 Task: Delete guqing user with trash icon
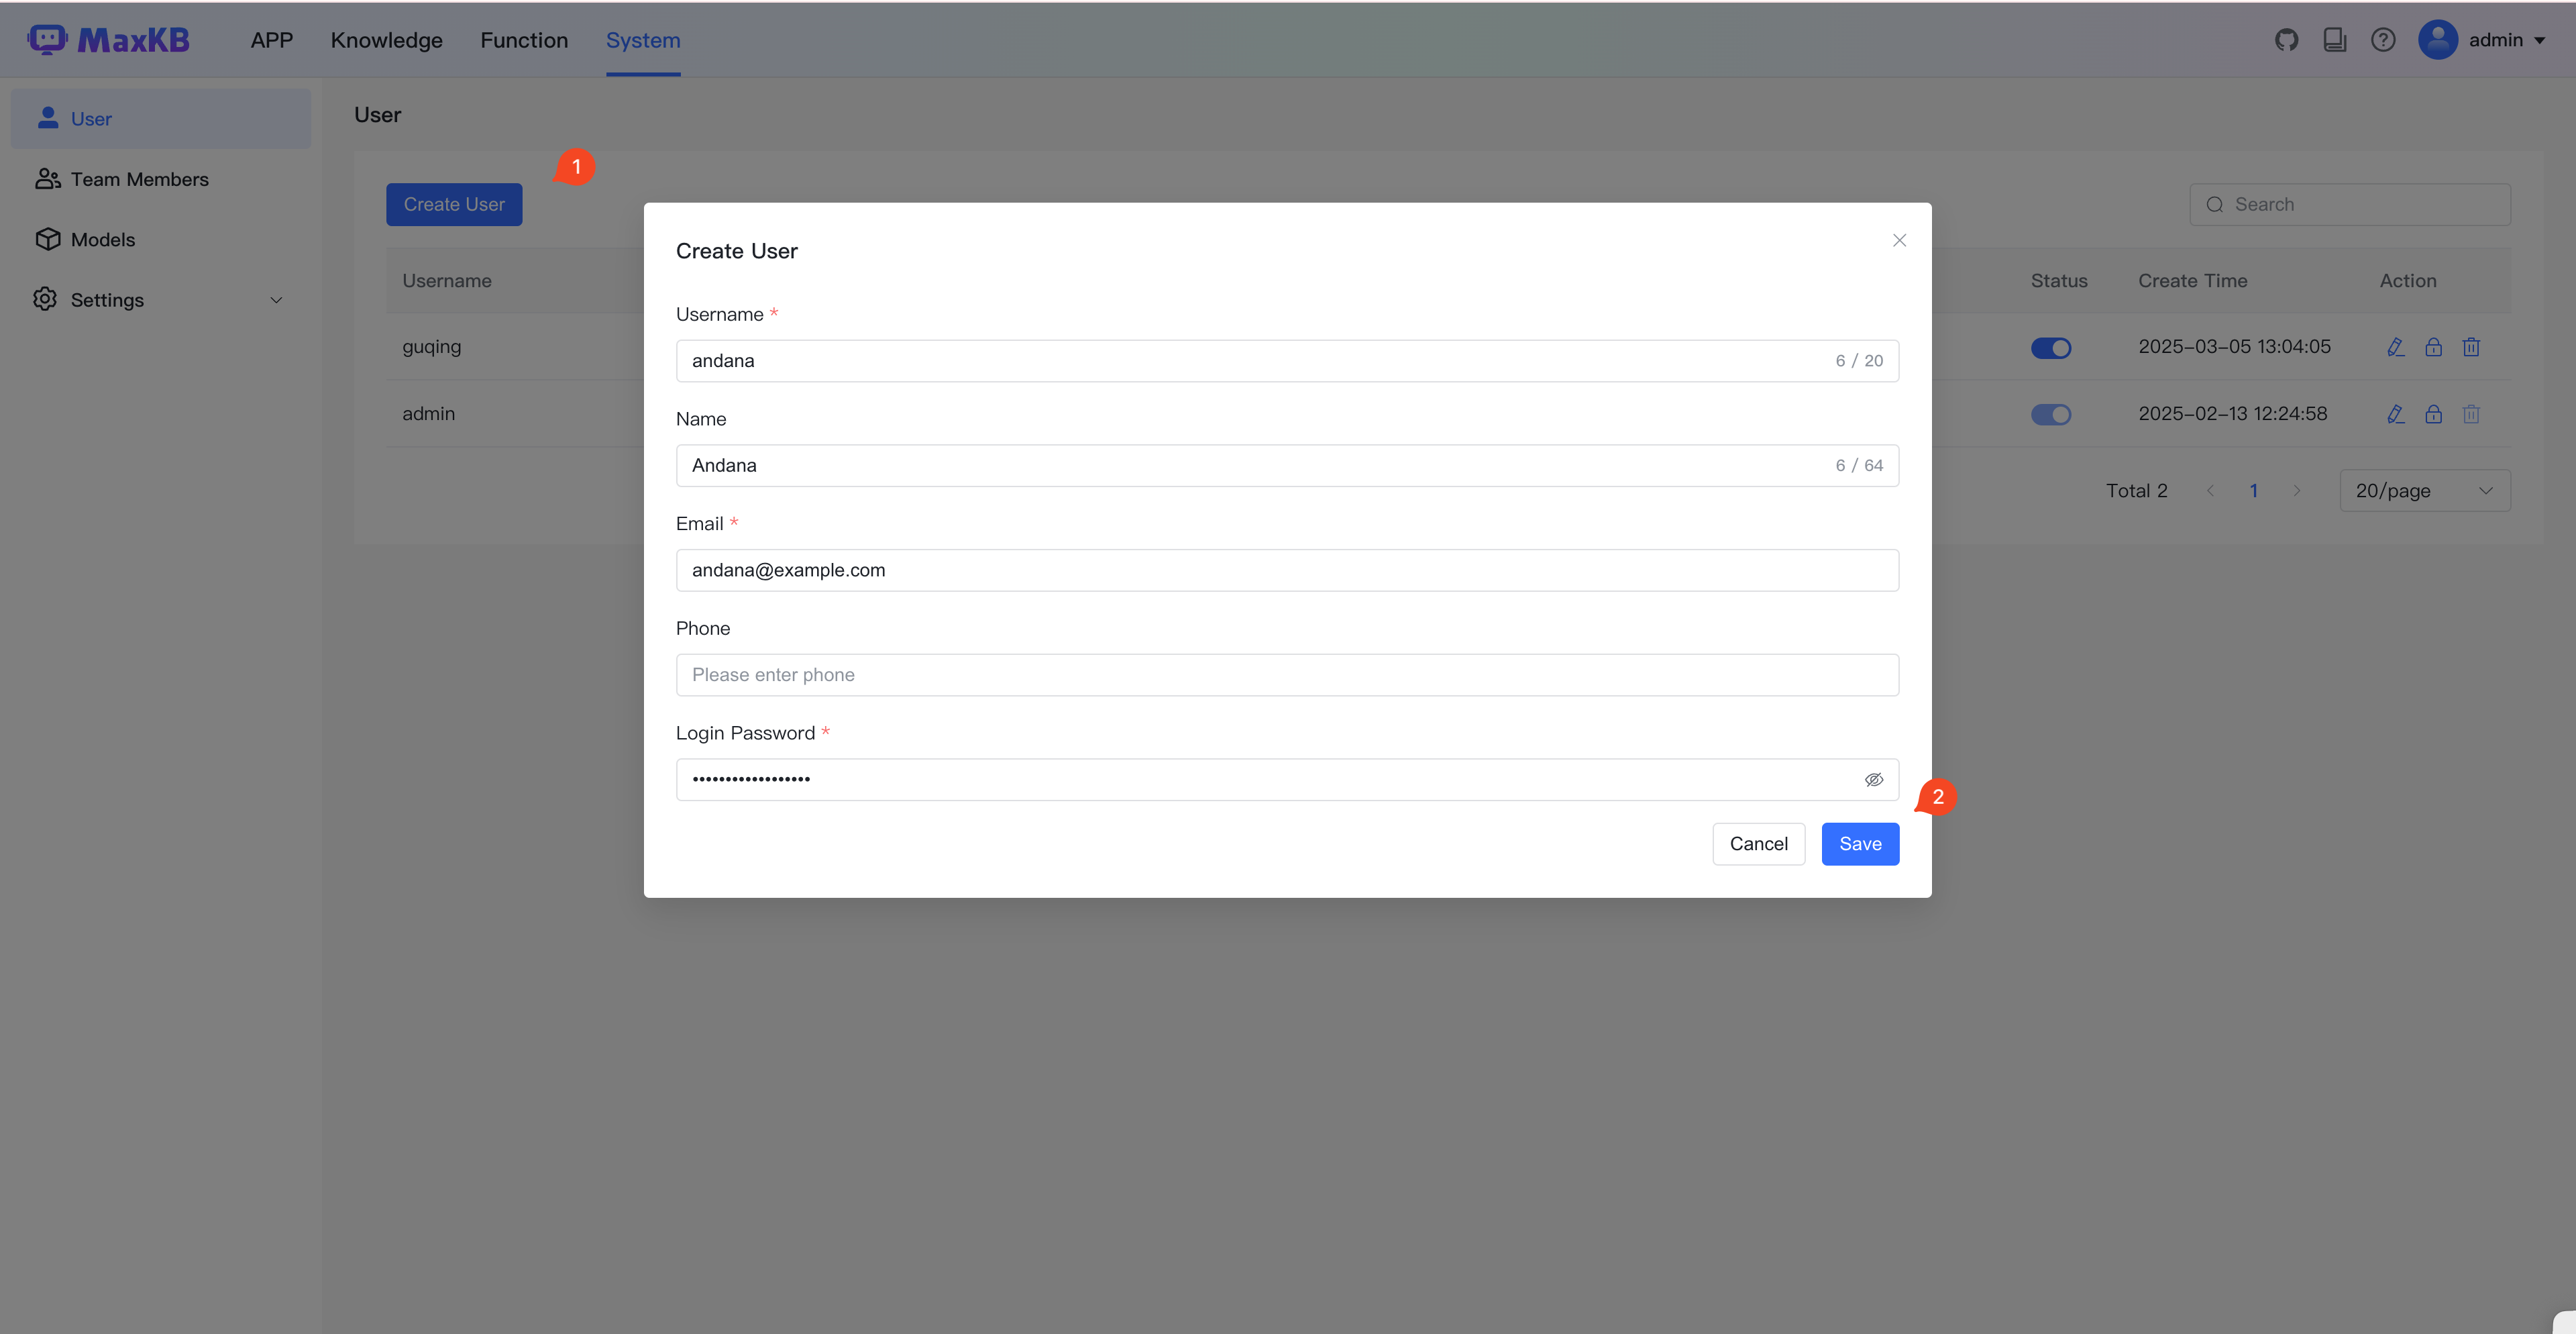(2471, 347)
